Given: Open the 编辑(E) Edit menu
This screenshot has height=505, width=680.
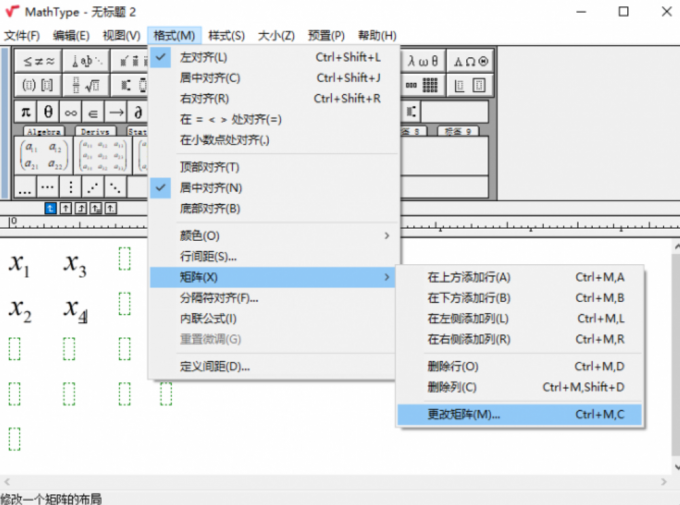Looking at the screenshot, I should tap(71, 36).
